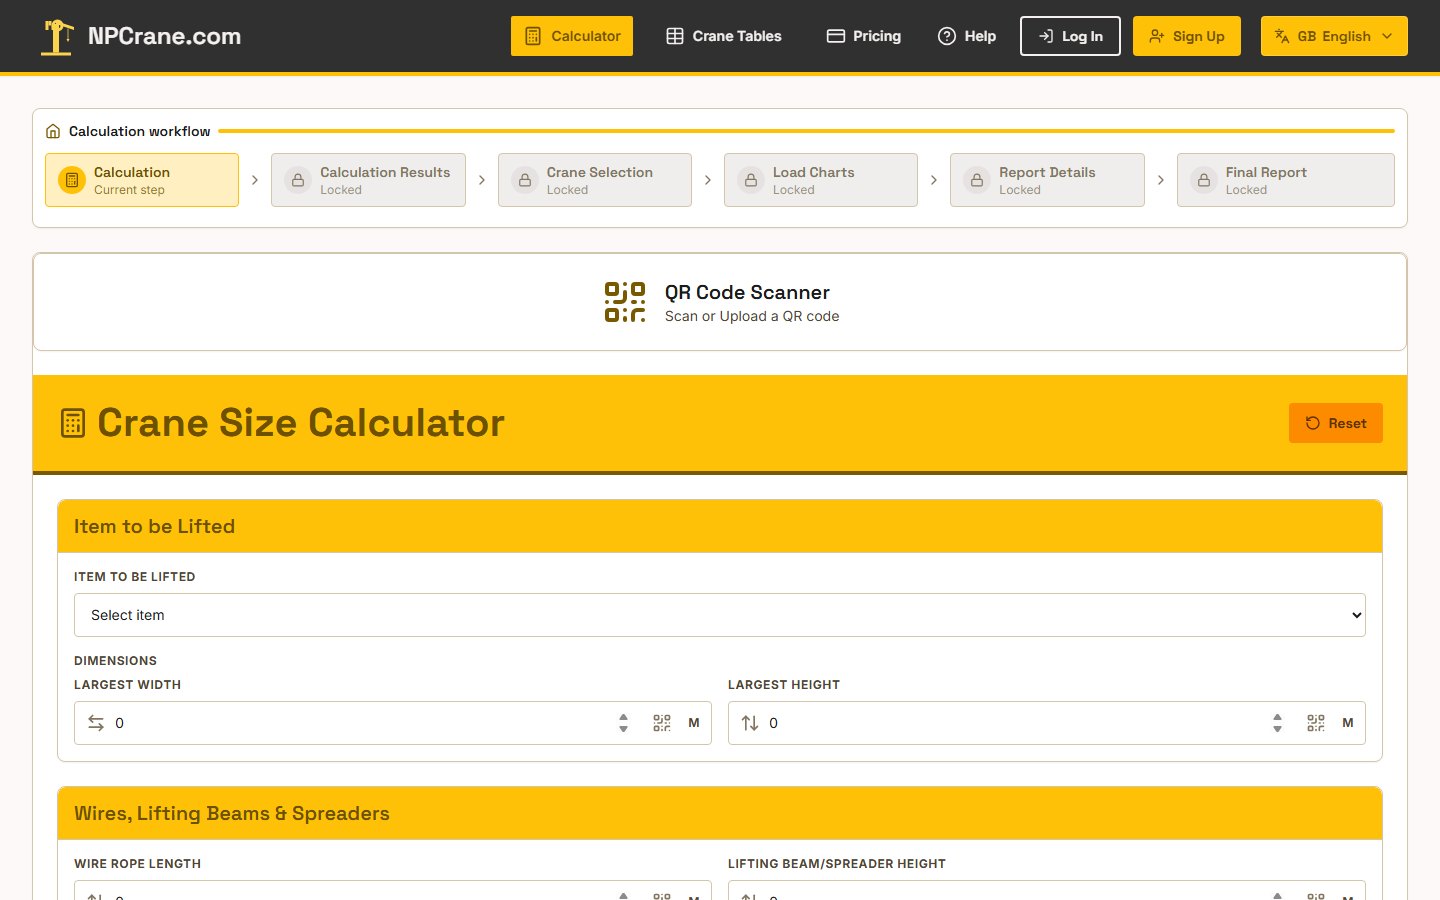The image size is (1440, 900).
Task: Click the Item to be Lifted section header
Action: [x=720, y=526]
